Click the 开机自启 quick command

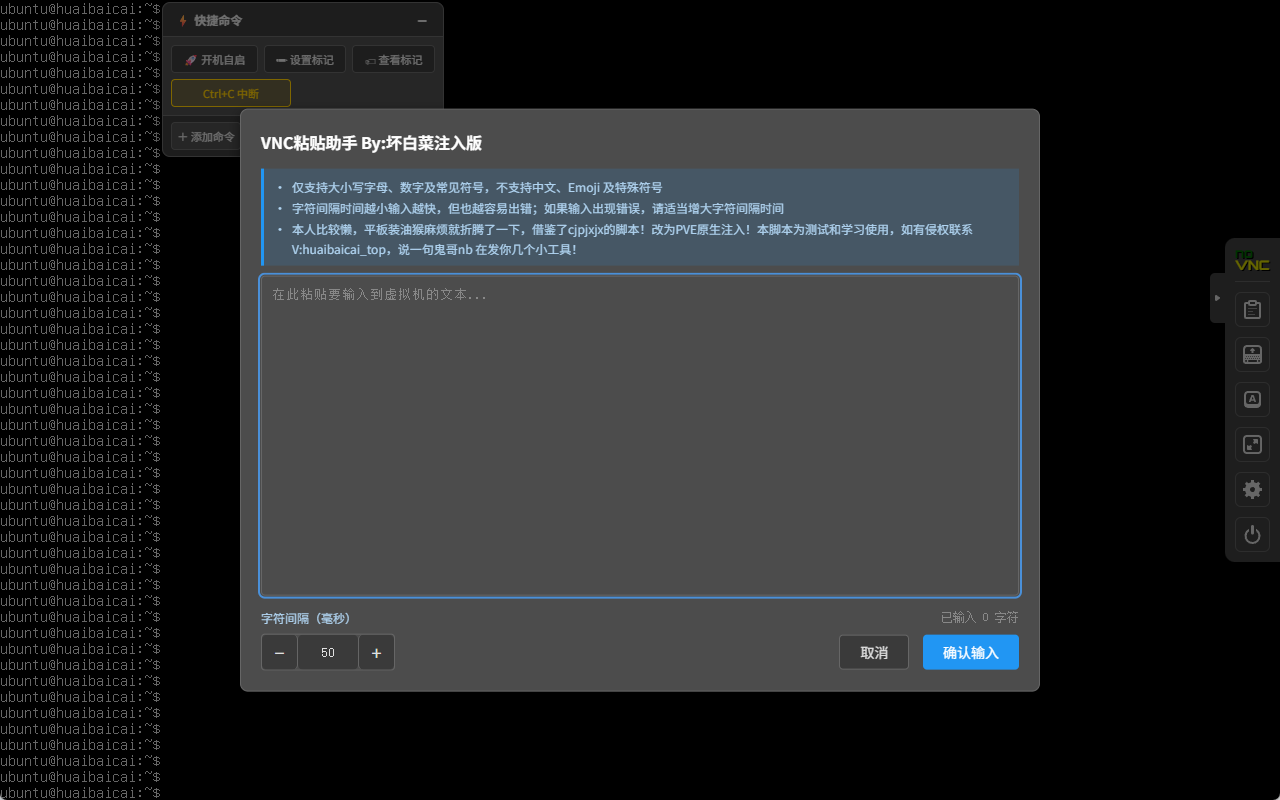click(x=215, y=59)
